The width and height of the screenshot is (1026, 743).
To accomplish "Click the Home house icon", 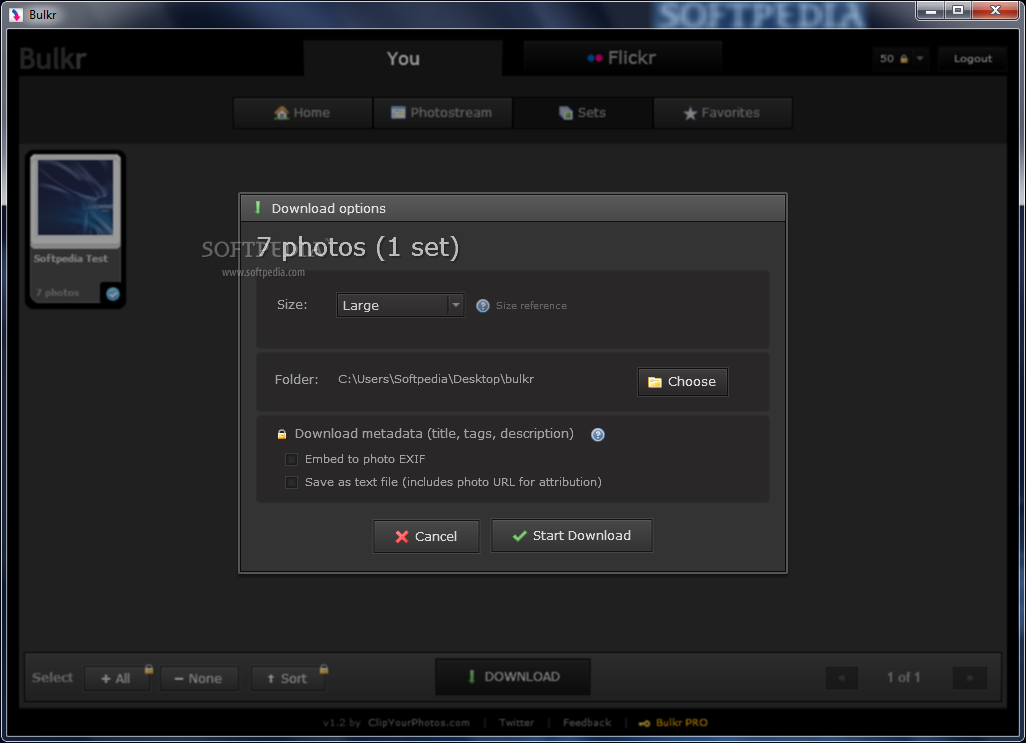I will click(x=281, y=112).
